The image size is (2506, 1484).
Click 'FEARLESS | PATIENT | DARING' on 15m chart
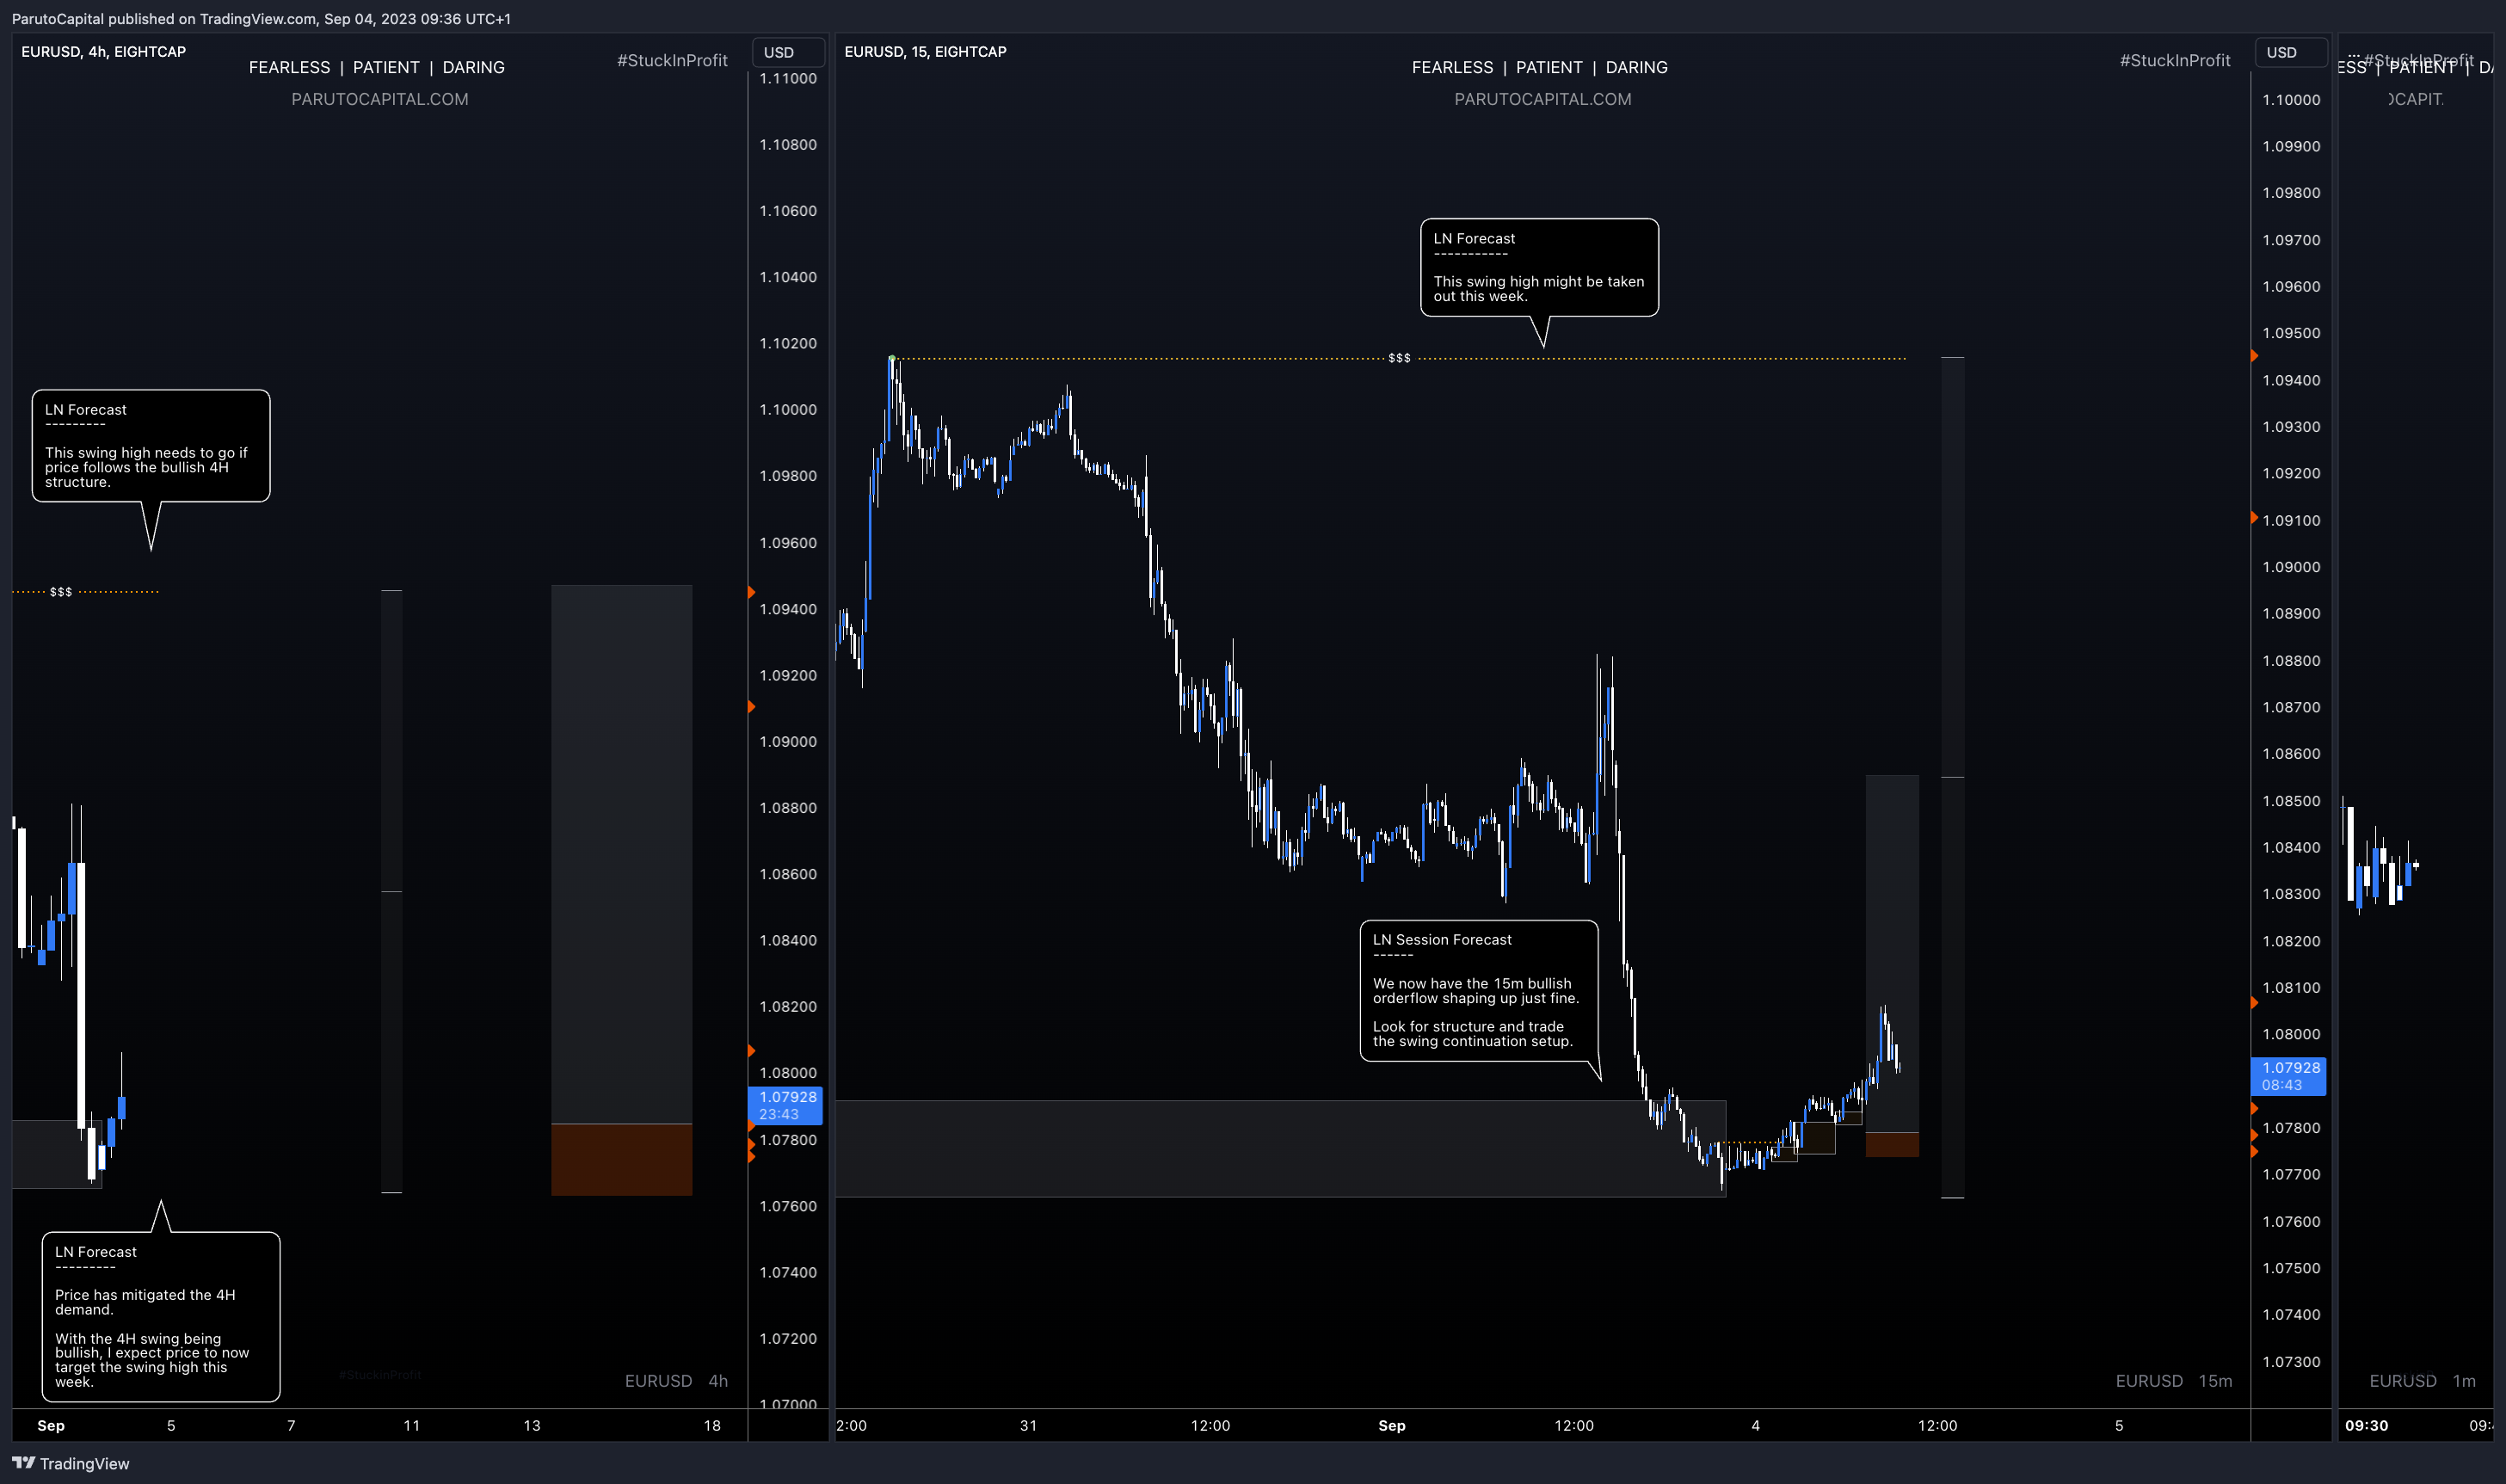pyautogui.click(x=1540, y=67)
